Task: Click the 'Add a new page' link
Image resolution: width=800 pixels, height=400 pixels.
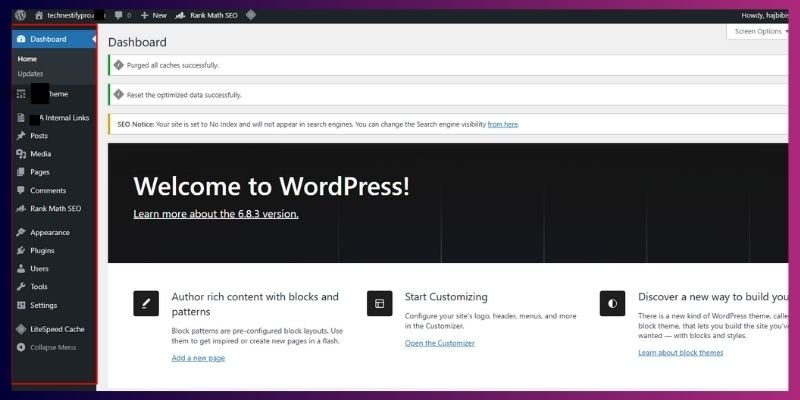Action: point(198,358)
